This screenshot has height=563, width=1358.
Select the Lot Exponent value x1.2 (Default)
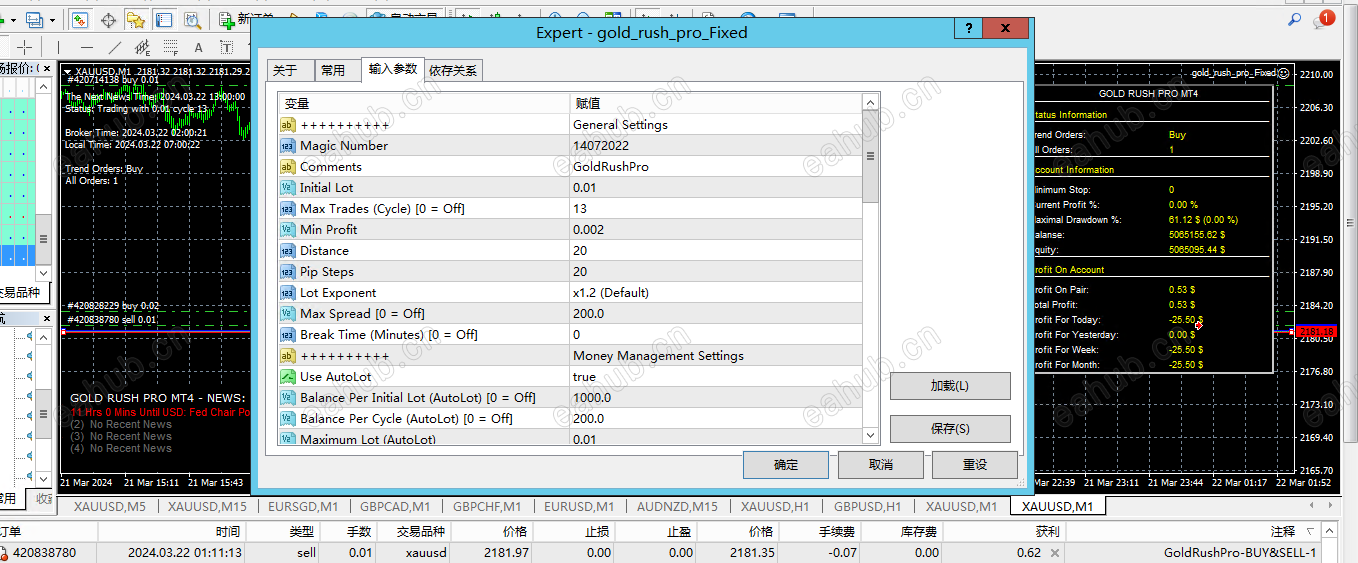pos(611,293)
